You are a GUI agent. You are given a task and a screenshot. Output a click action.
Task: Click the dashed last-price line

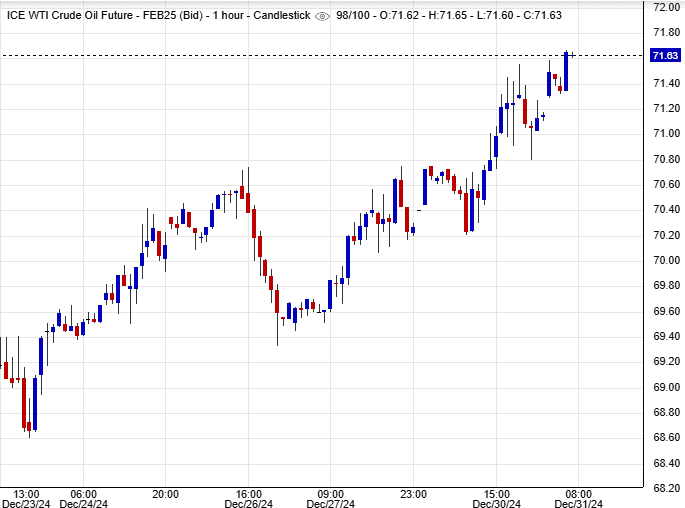pos(300,55)
